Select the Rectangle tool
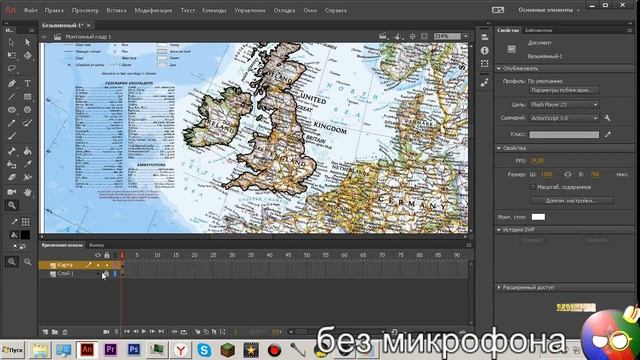Image resolution: width=640 pixels, height=360 pixels. (x=27, y=97)
